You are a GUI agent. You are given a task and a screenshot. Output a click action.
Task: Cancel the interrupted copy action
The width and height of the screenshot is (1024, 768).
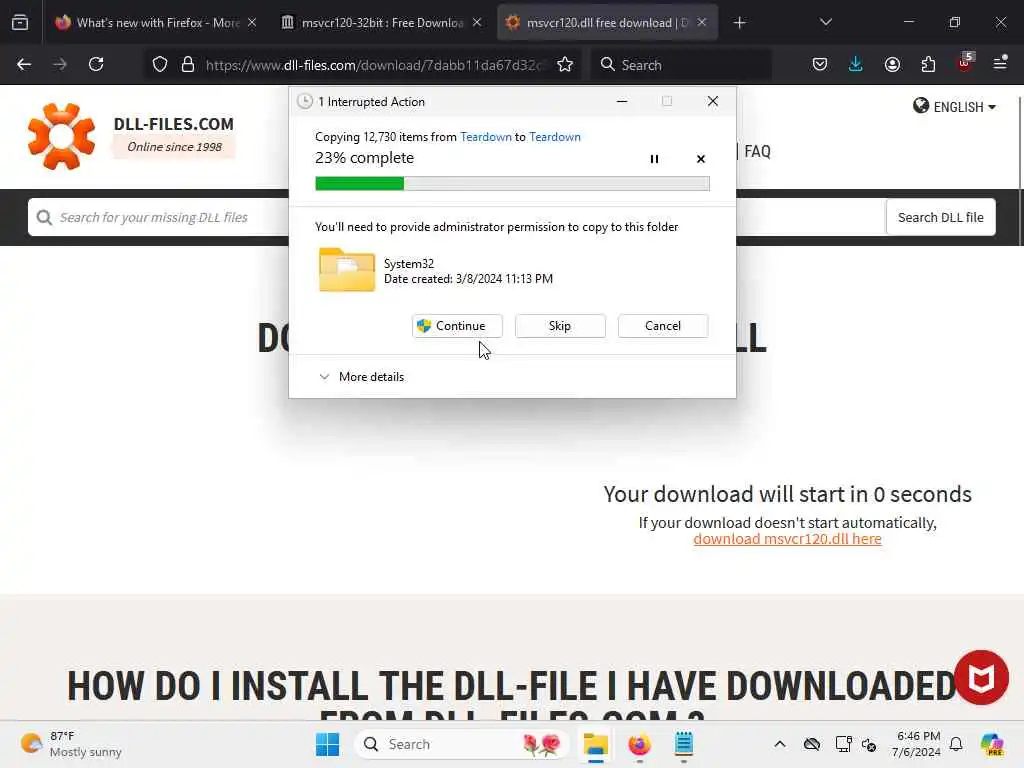click(x=663, y=326)
